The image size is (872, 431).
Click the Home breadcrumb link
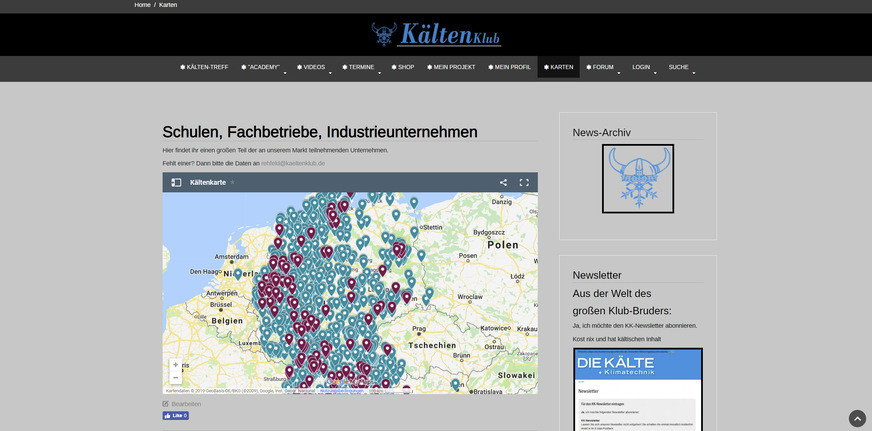[142, 5]
